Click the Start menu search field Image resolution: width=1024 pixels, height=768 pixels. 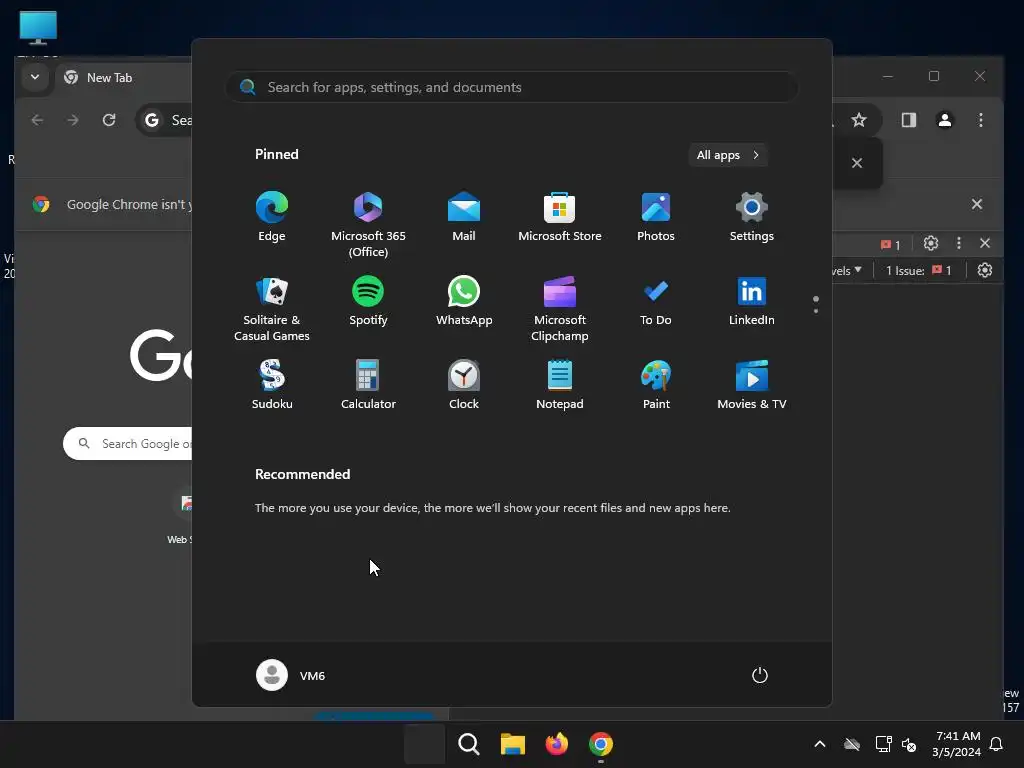[x=512, y=87]
